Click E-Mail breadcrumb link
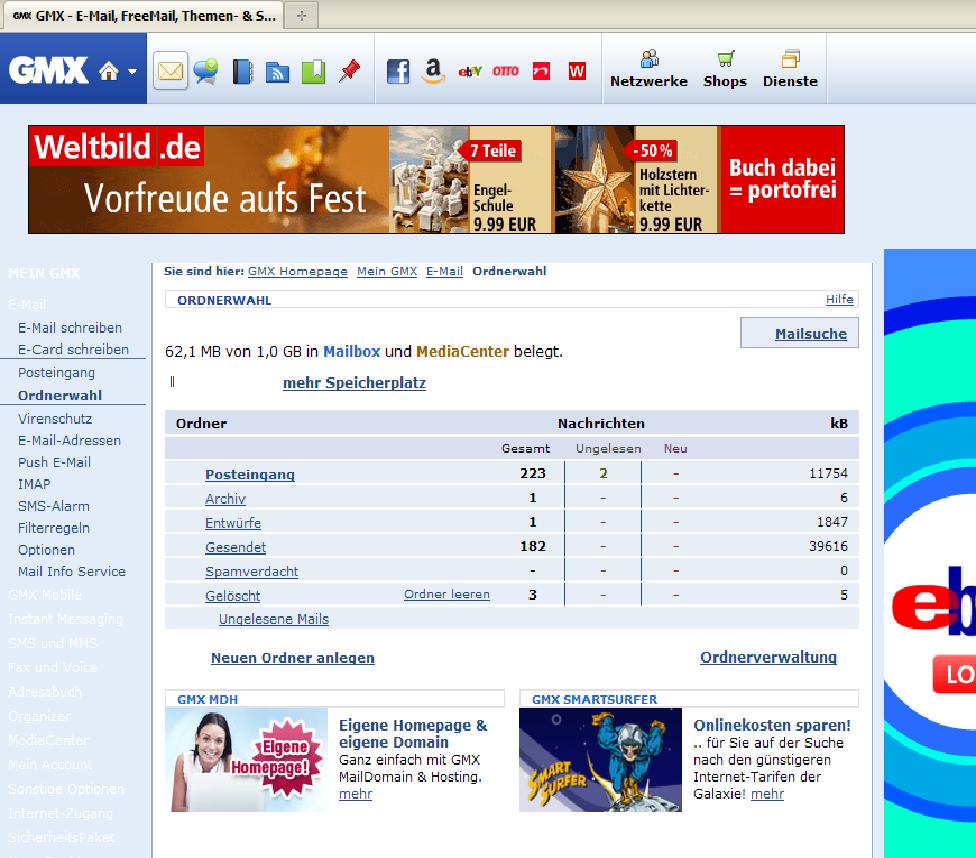The image size is (976, 858). pyautogui.click(x=444, y=271)
